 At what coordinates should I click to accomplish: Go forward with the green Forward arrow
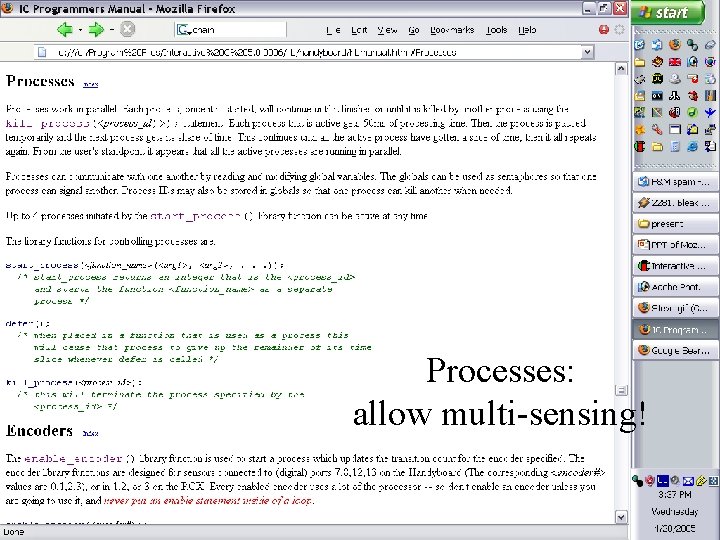pos(96,30)
